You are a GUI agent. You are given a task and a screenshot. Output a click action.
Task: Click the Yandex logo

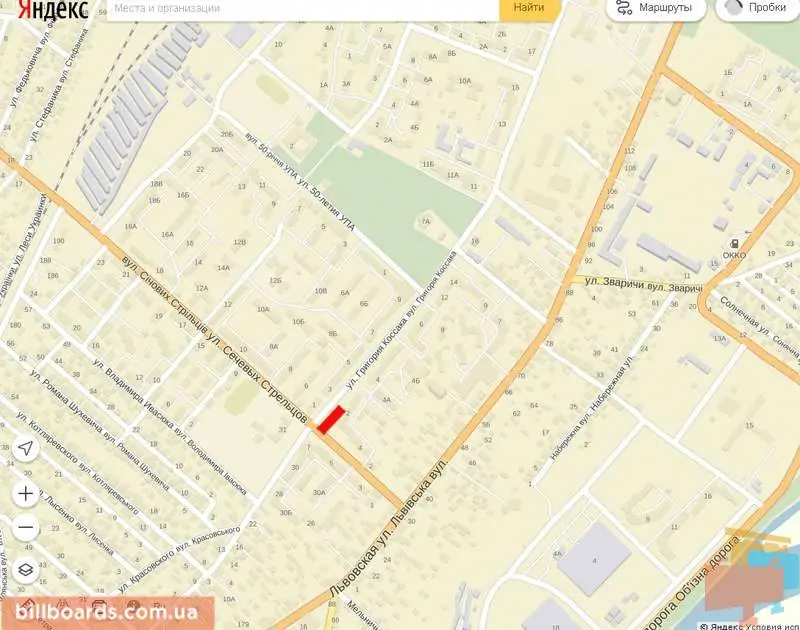tap(53, 9)
